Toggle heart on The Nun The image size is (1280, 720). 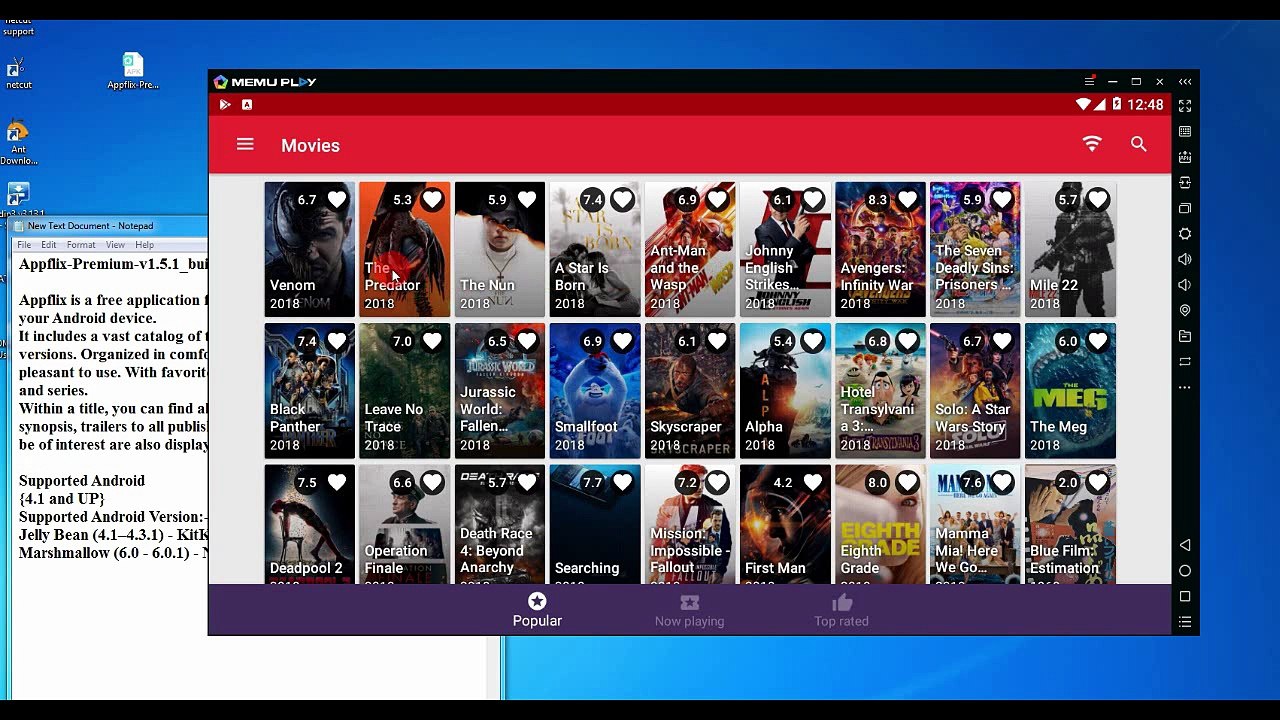pos(527,200)
